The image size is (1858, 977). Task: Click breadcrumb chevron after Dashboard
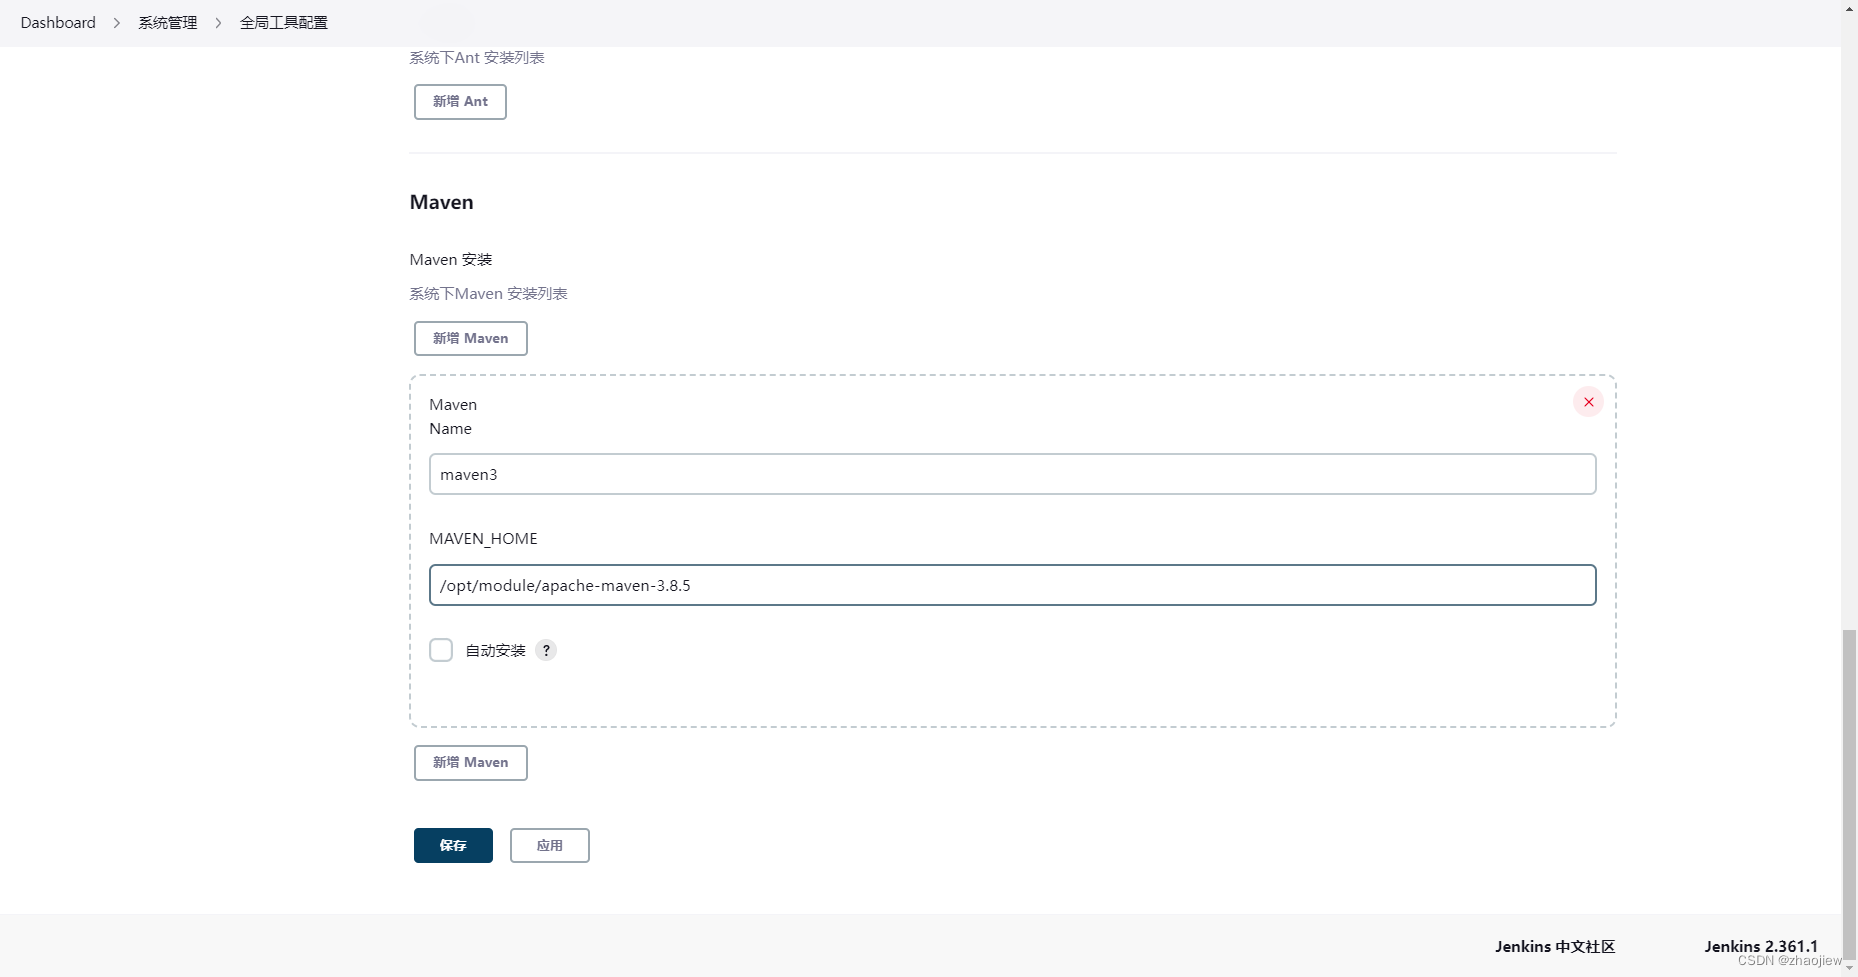click(x=117, y=23)
